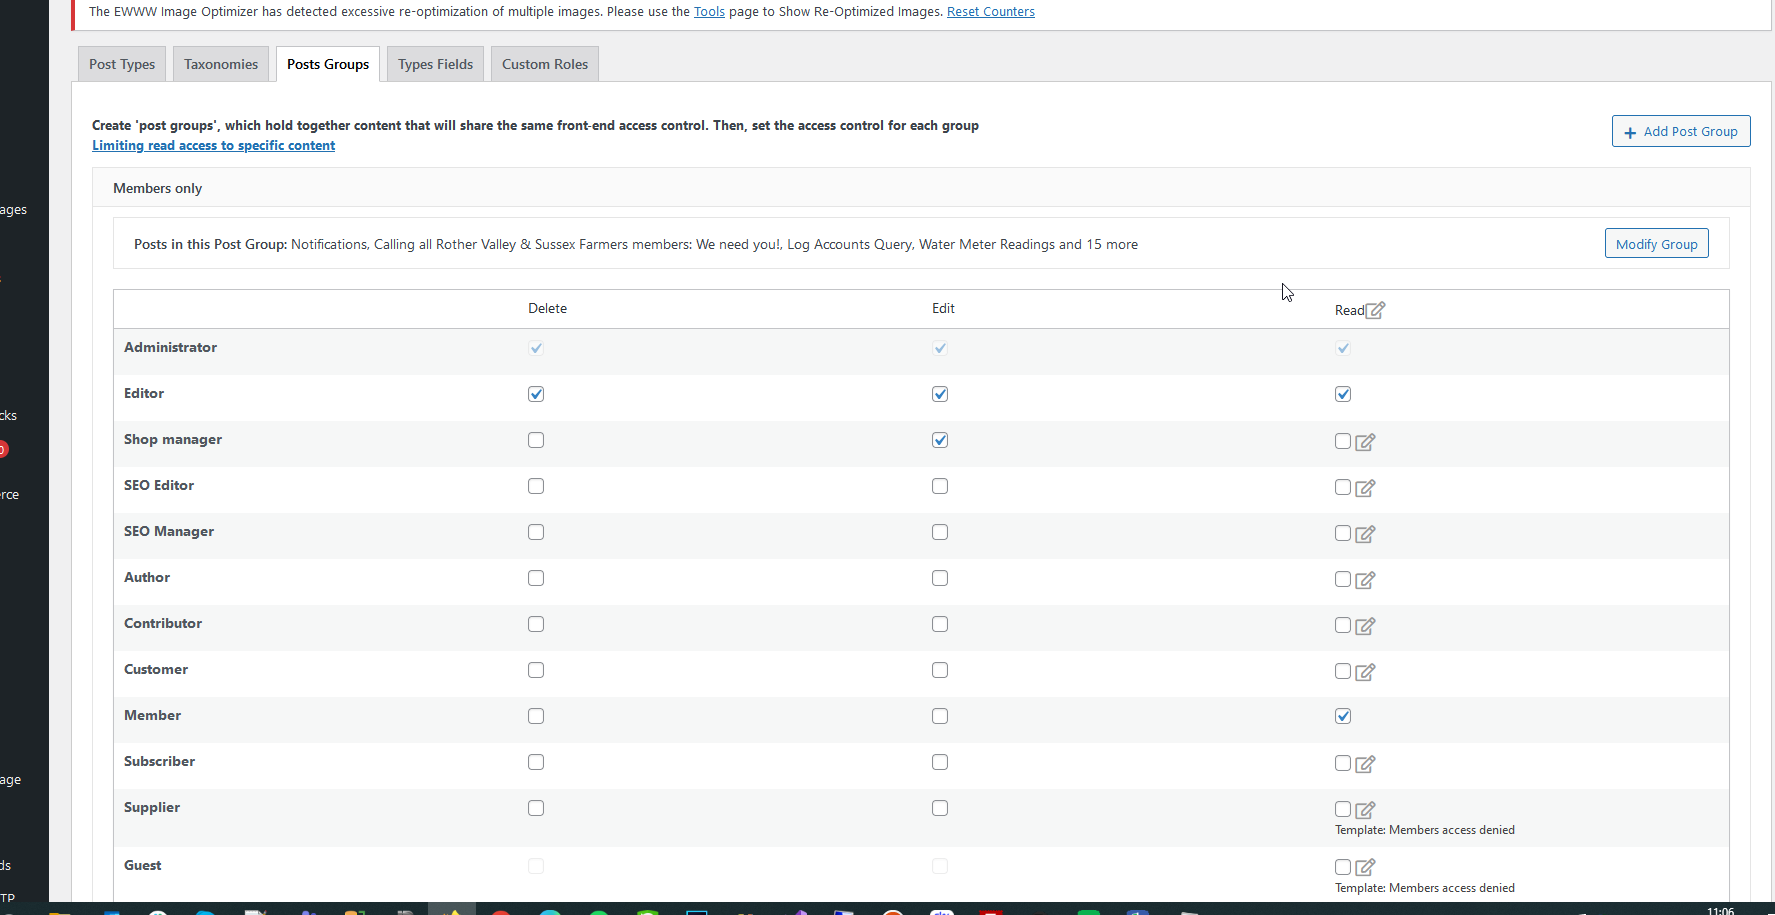Viewport: 1775px width, 915px height.
Task: Open Limiting read access to specific content link
Action: tap(213, 145)
